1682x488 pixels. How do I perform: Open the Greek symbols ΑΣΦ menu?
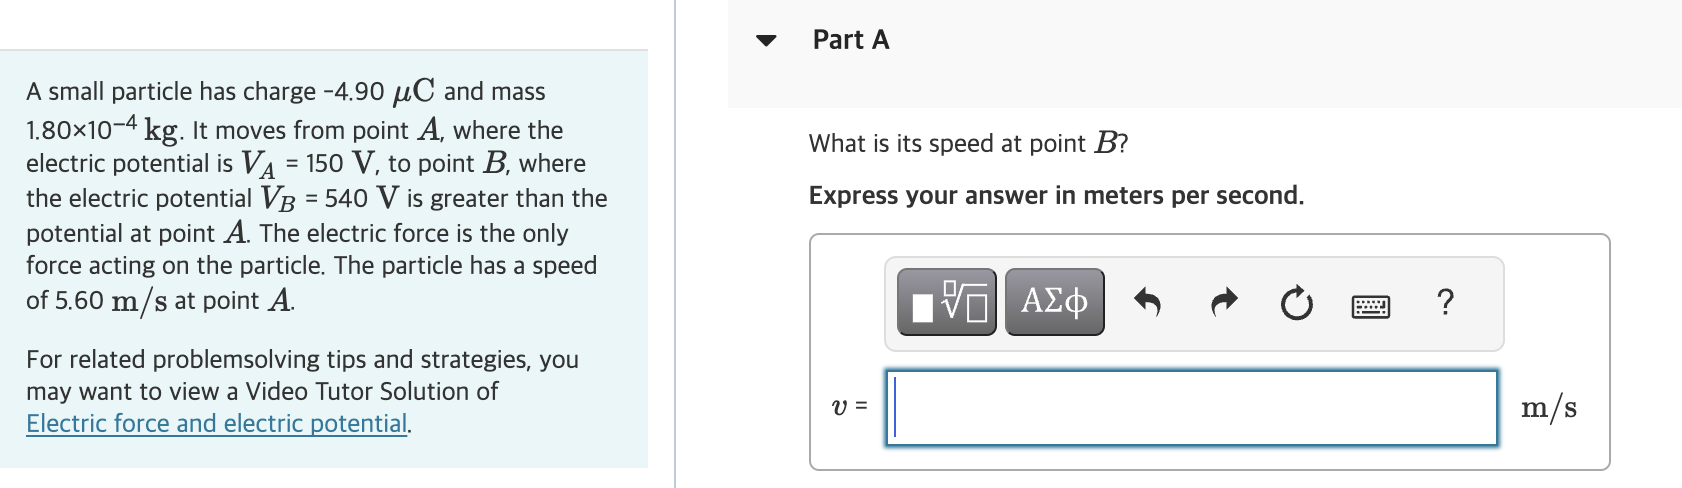(x=1054, y=302)
